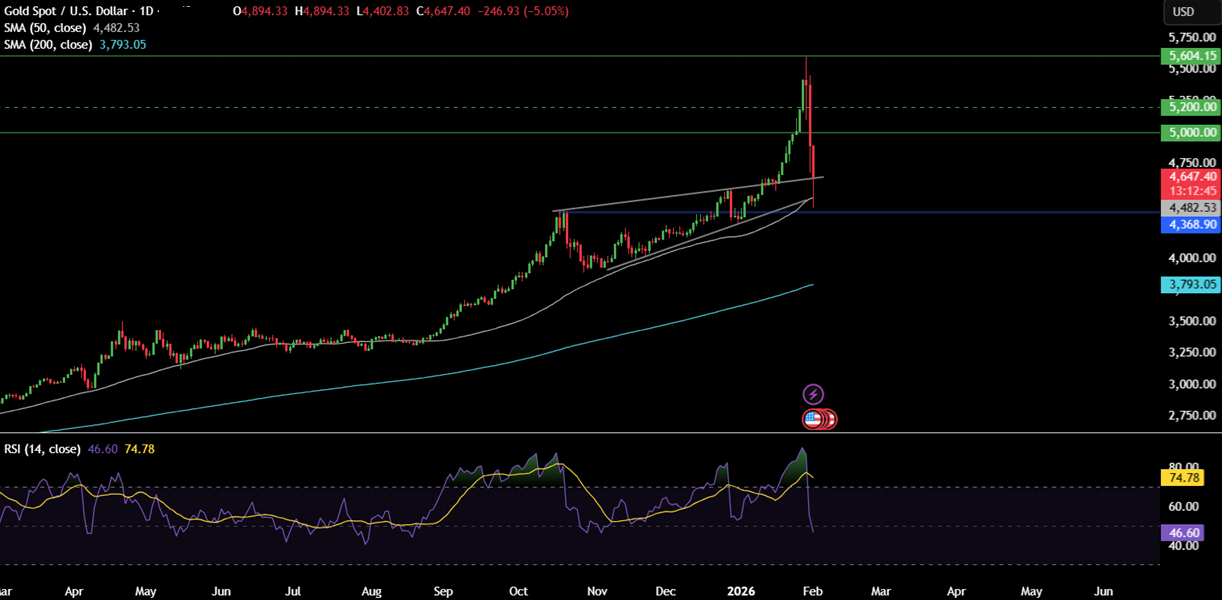Select the green alert level 5,604.15
Viewport: 1222px width, 600px height.
[x=1189, y=57]
